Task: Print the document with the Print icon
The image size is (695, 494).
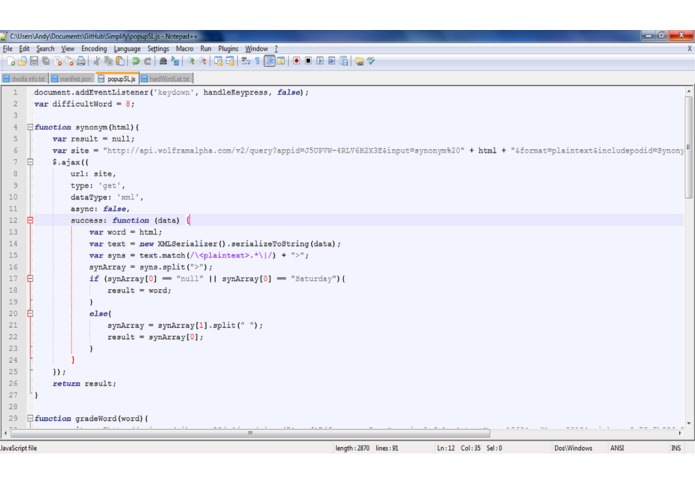Action: tap(81, 61)
